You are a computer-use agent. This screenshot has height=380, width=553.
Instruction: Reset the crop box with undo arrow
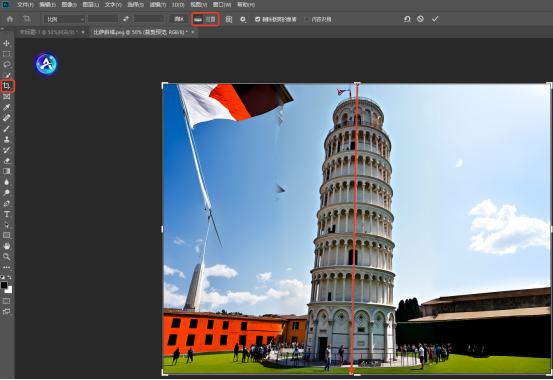pos(407,19)
